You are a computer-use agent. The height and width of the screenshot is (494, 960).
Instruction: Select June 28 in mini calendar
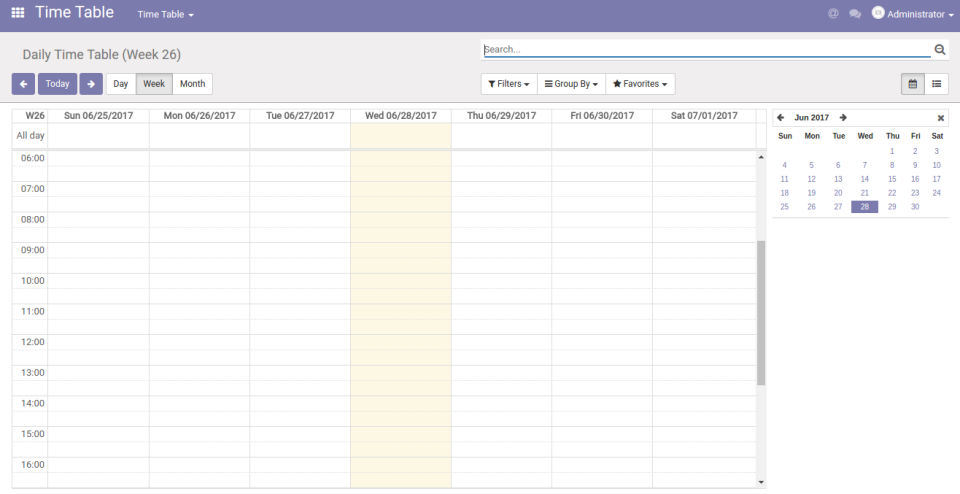pyautogui.click(x=864, y=207)
